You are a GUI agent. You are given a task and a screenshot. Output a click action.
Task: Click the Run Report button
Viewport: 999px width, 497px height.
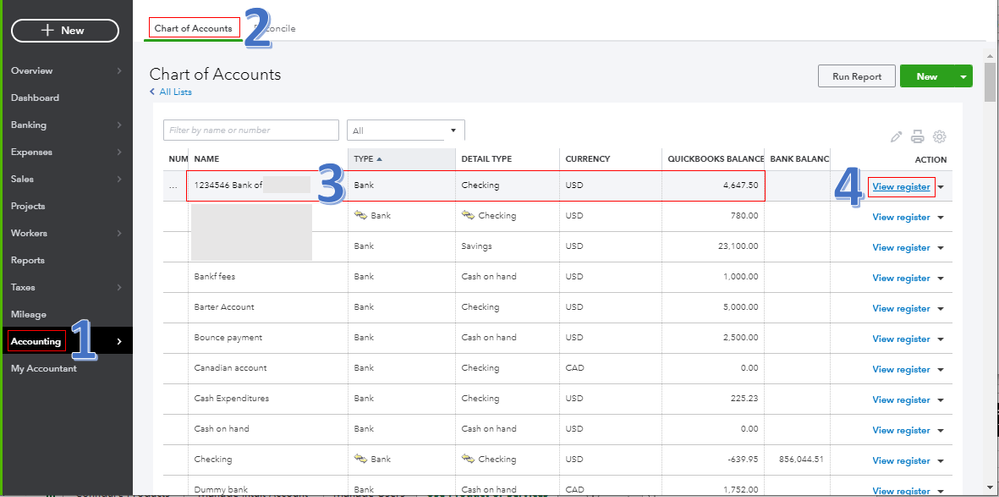[856, 77]
